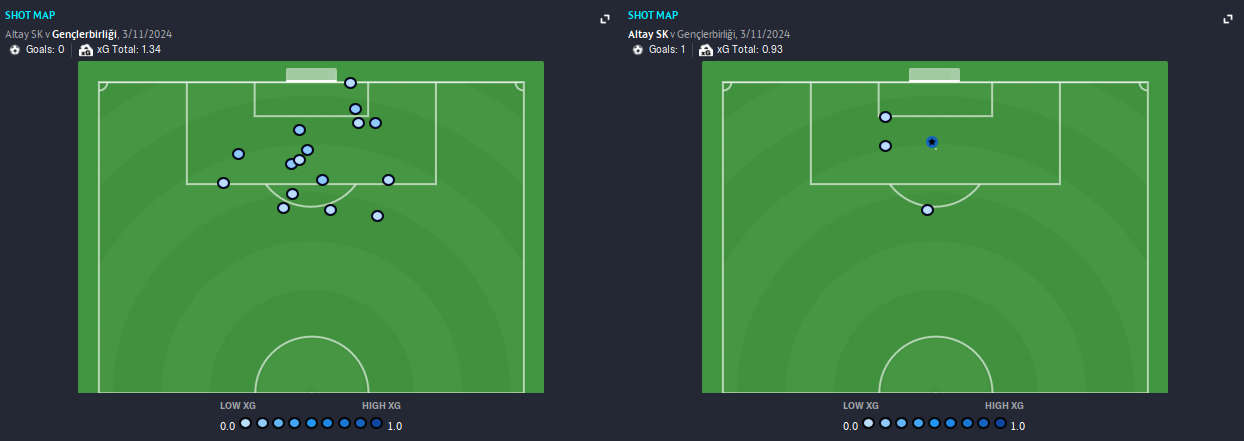Viewport: 1244px width, 441px height.
Task: Expand the right shot map panel
Action: pos(1228,19)
